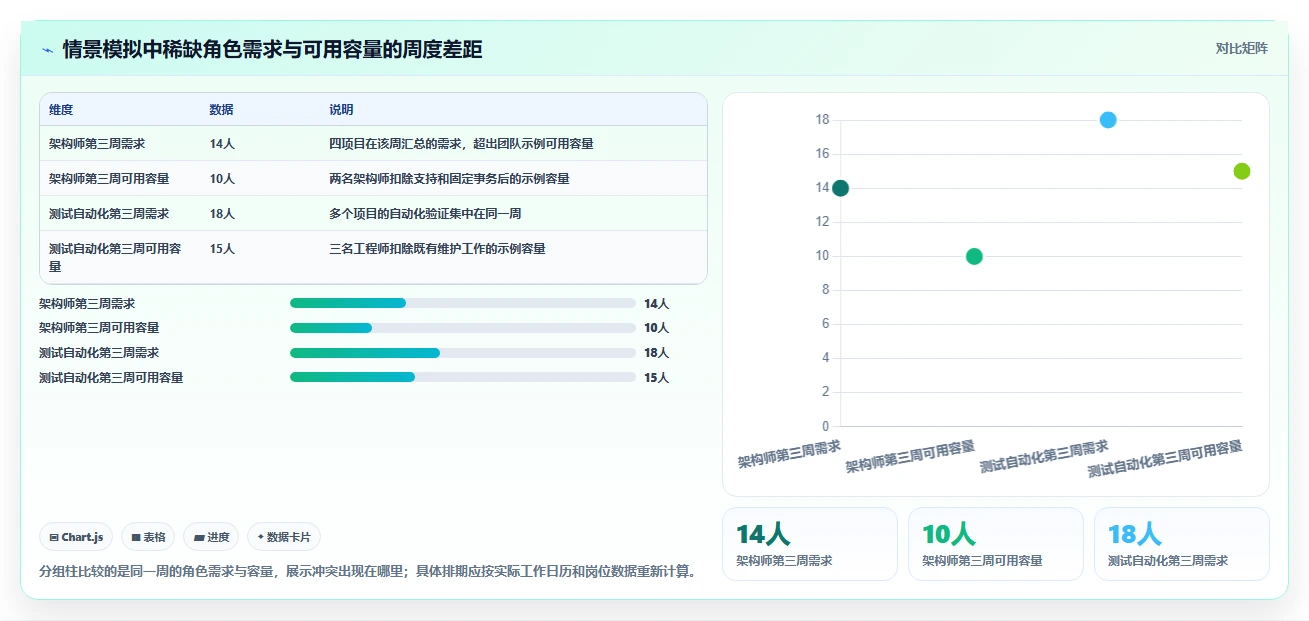The width and height of the screenshot is (1309, 621).
Task: Click the blue chart point at 18
Action: 1108,120
